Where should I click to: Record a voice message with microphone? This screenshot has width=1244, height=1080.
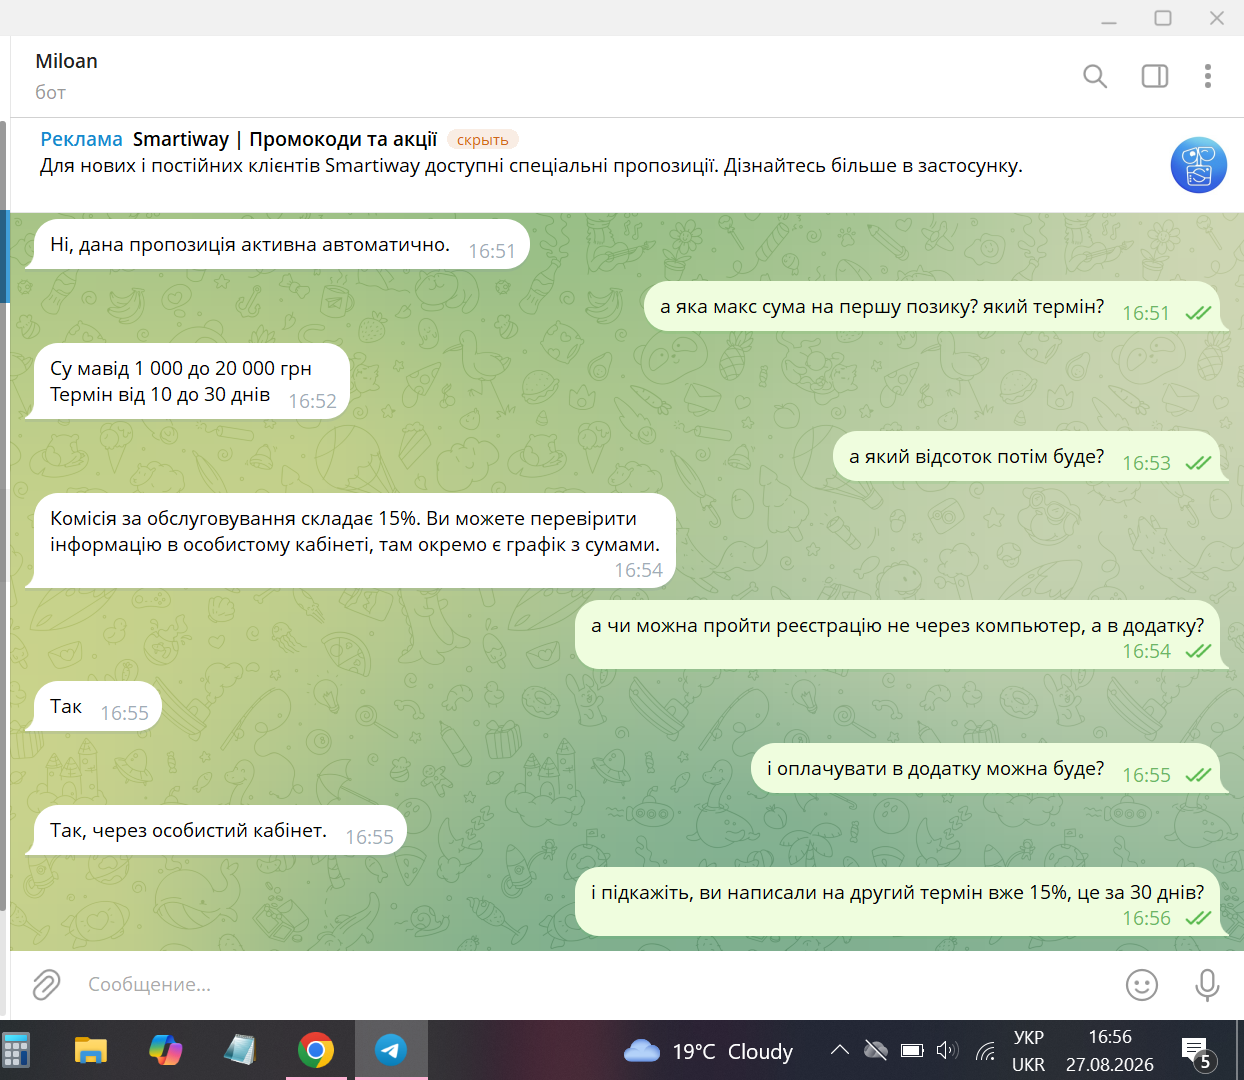point(1207,985)
